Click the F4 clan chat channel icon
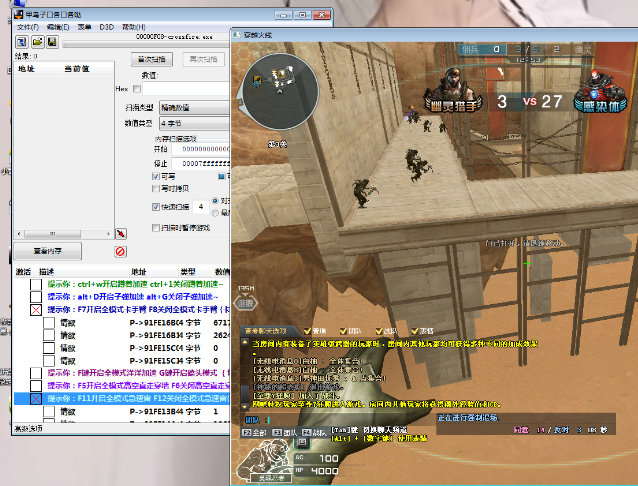The width and height of the screenshot is (638, 486). (306, 432)
